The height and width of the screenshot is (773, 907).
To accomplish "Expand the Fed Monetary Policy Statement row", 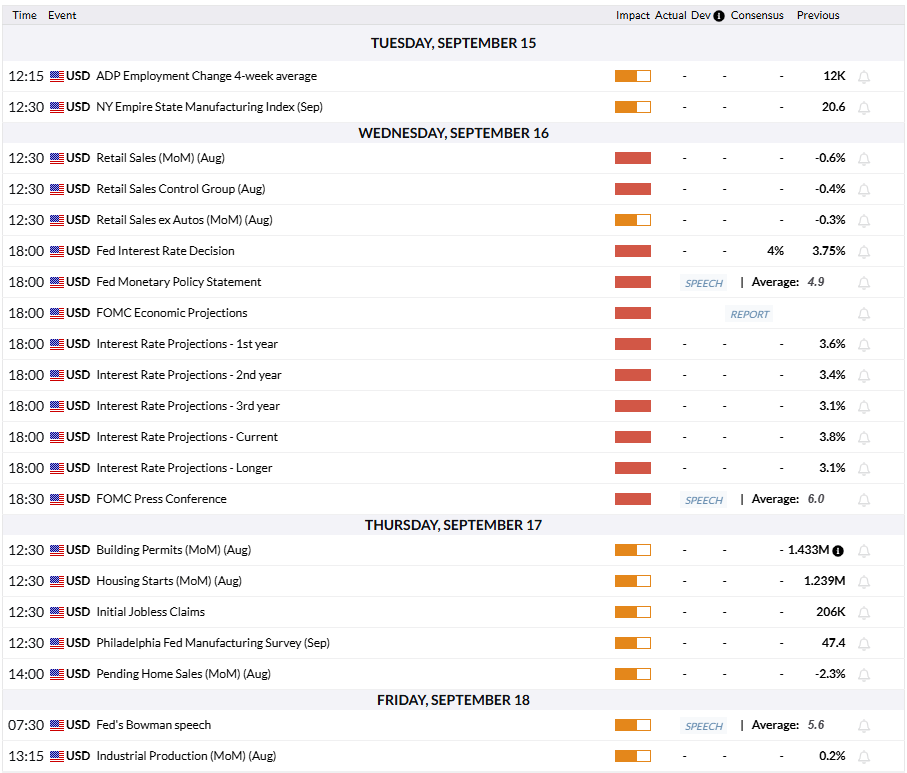I will (454, 282).
